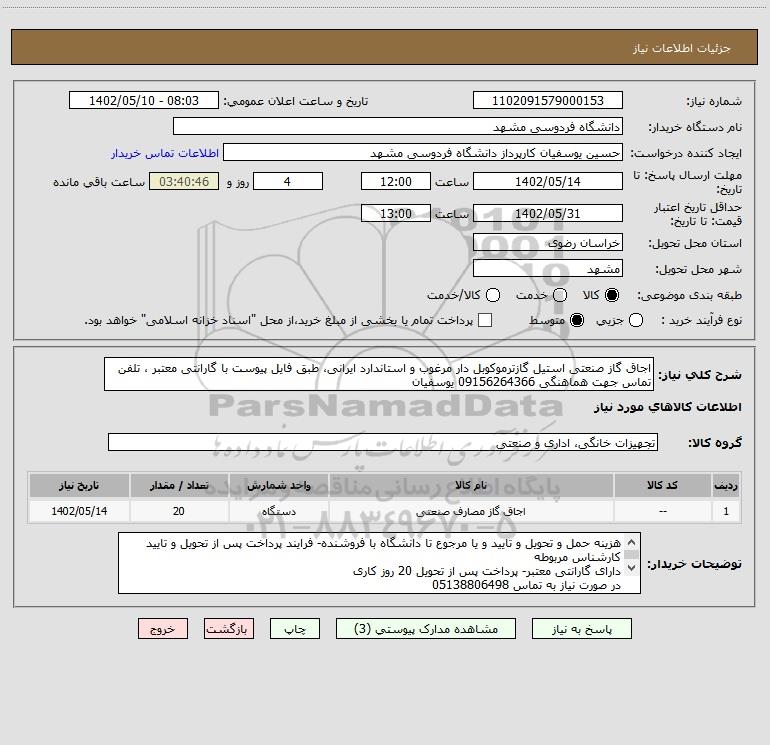Click the نام کالا column header
770x745 pixels.
(x=471, y=485)
